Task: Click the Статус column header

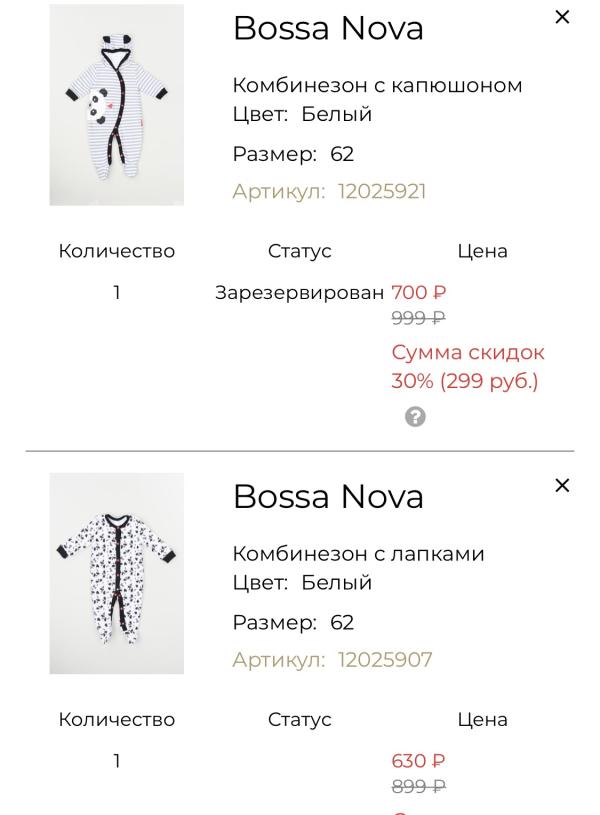Action: click(301, 251)
